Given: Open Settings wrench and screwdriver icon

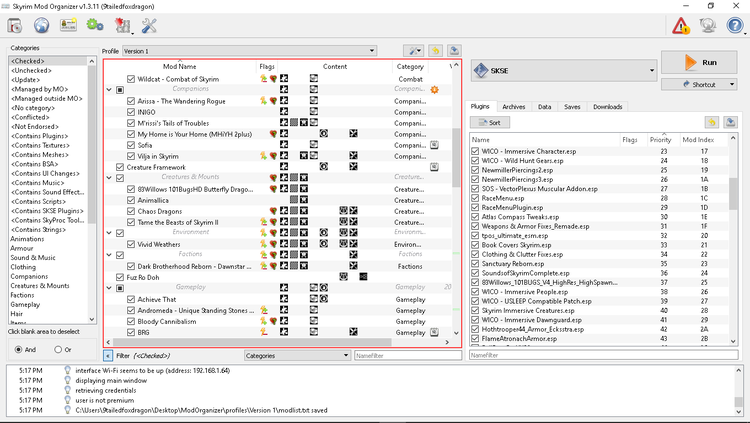Looking at the screenshot, I should click(x=149, y=25).
